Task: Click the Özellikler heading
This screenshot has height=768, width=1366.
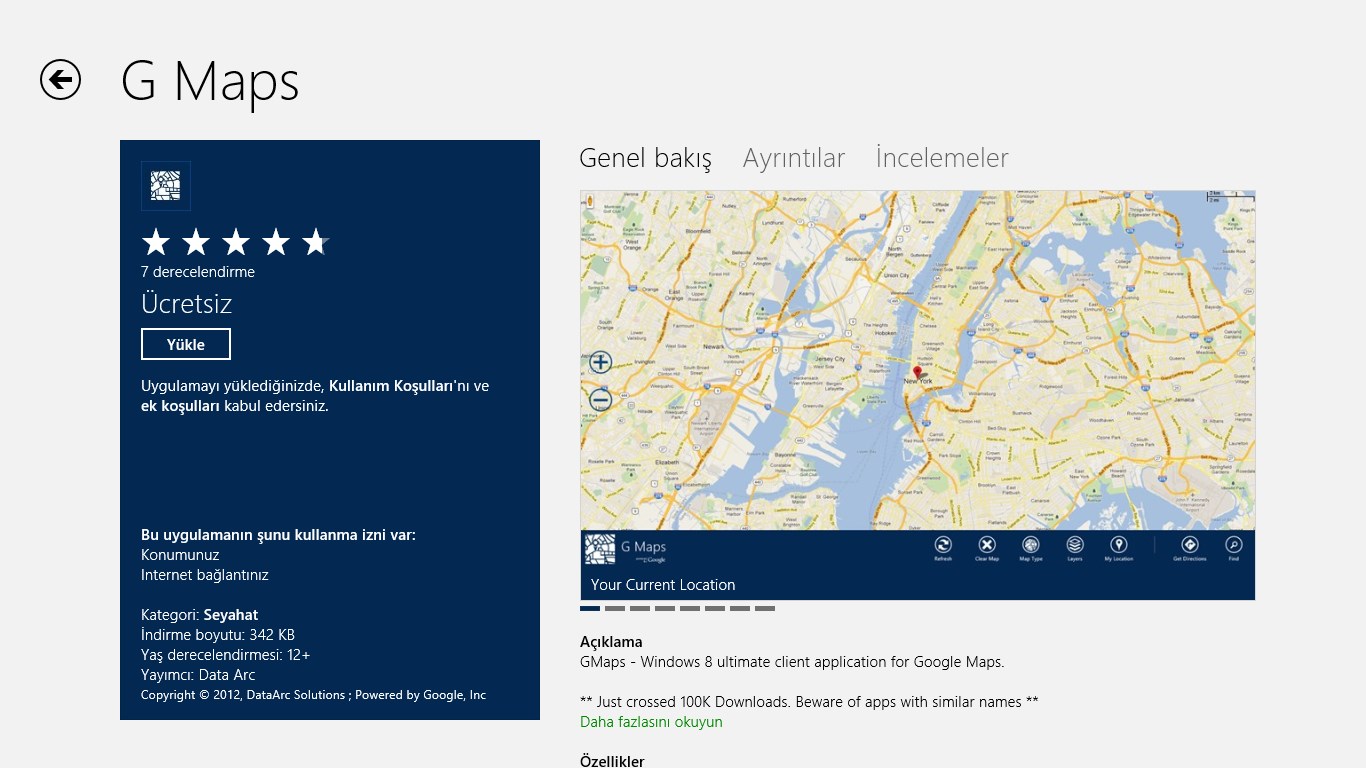Action: (x=612, y=761)
